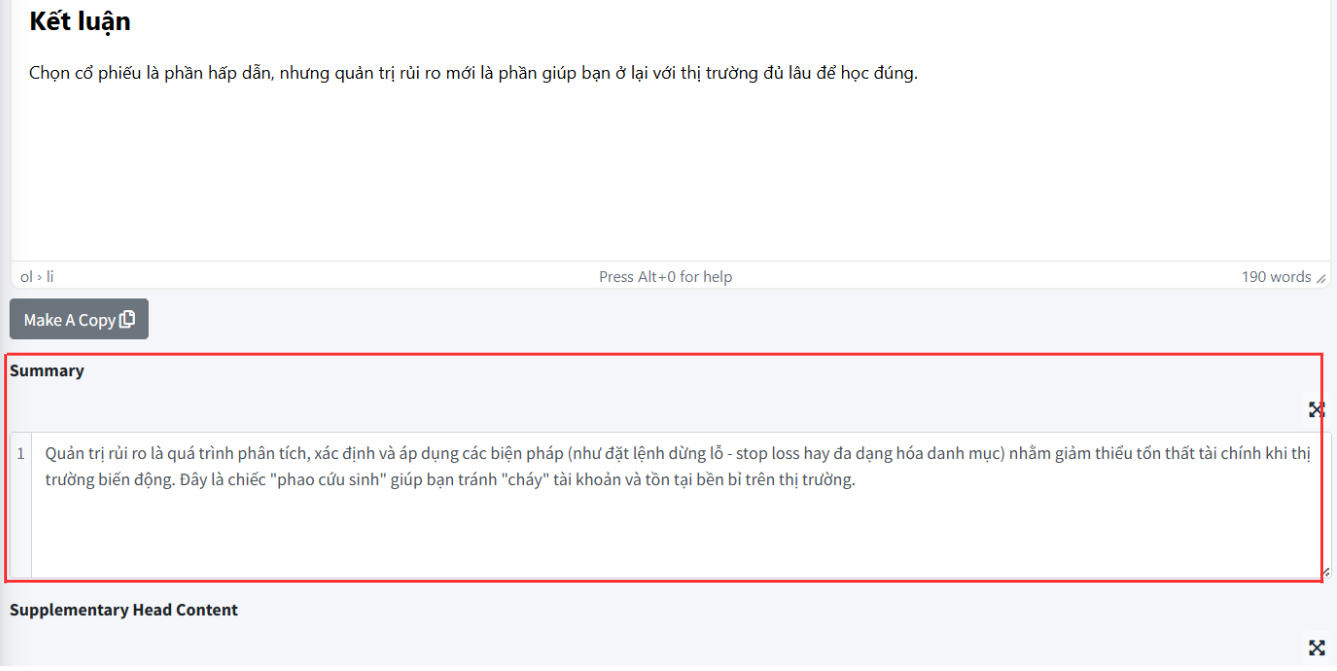Click the Kết luận heading in the editor
The width and height of the screenshot is (1337, 671).
tap(80, 20)
